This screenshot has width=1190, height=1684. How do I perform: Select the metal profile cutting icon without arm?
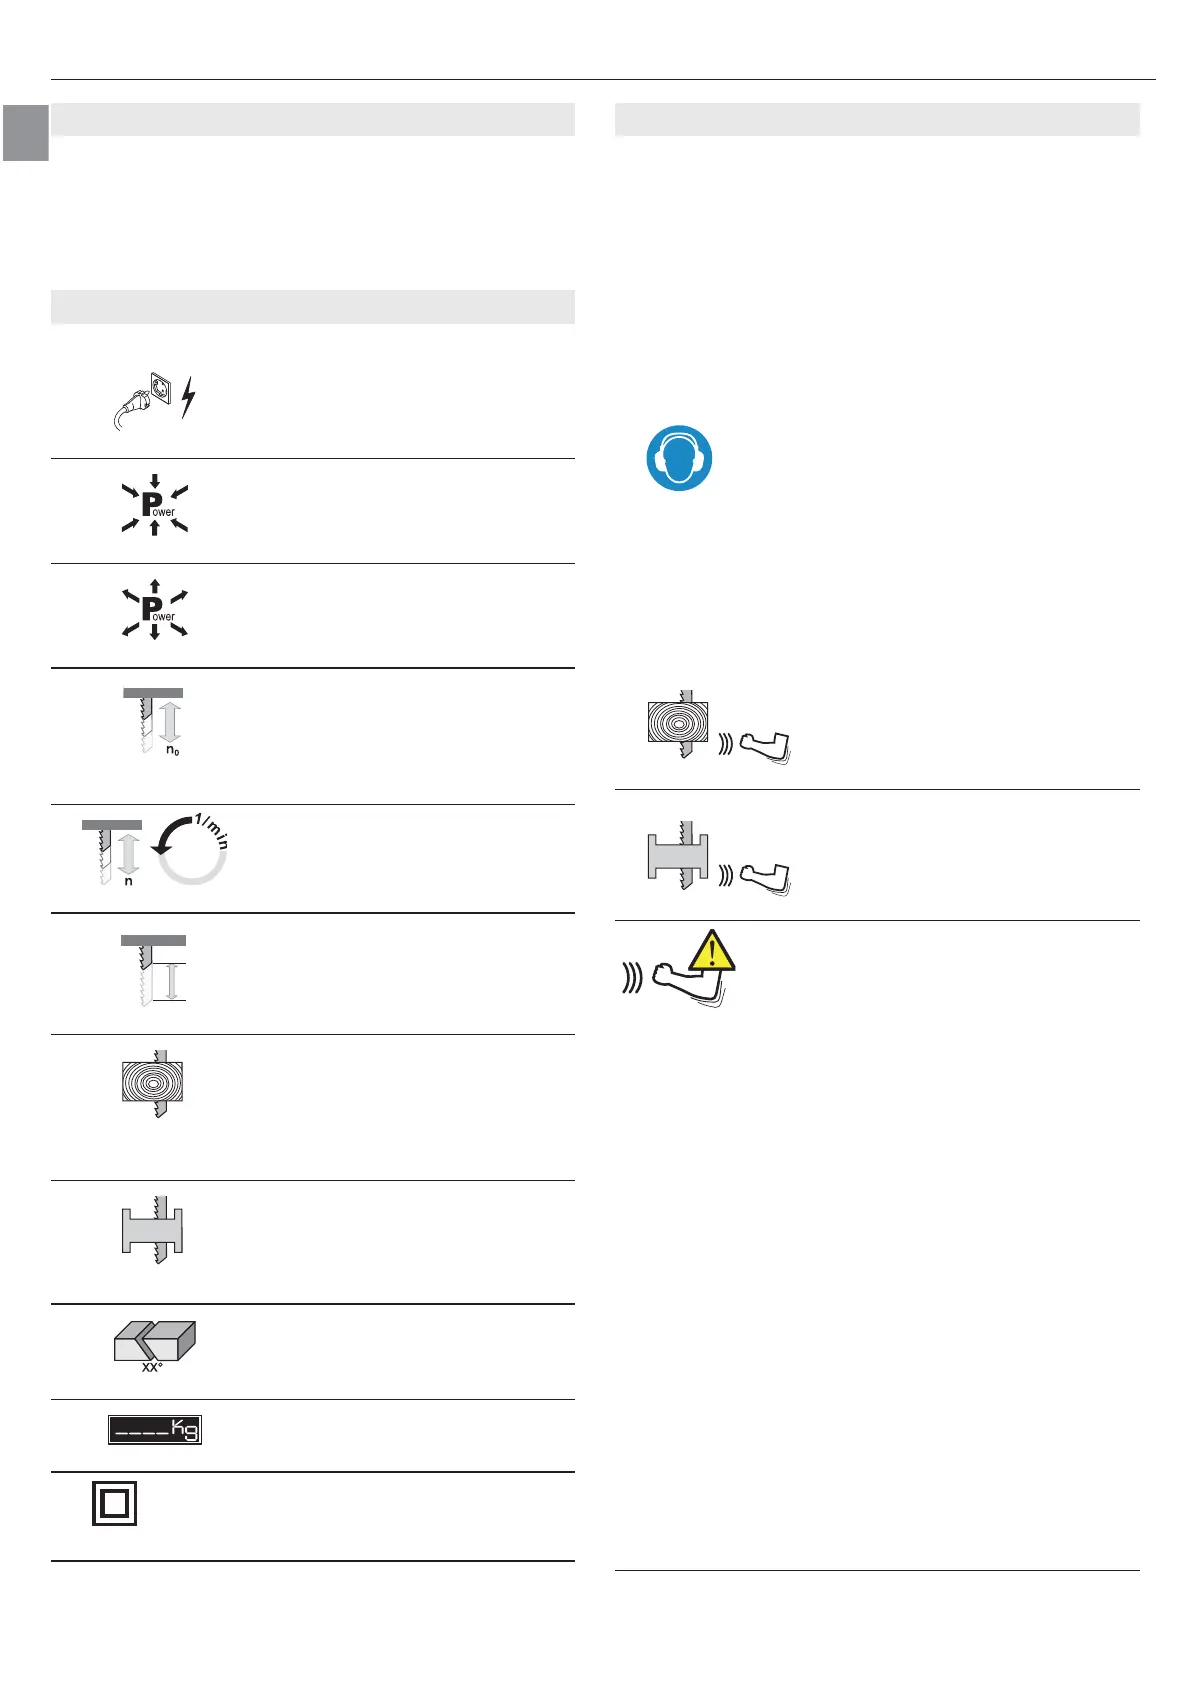pos(153,1229)
